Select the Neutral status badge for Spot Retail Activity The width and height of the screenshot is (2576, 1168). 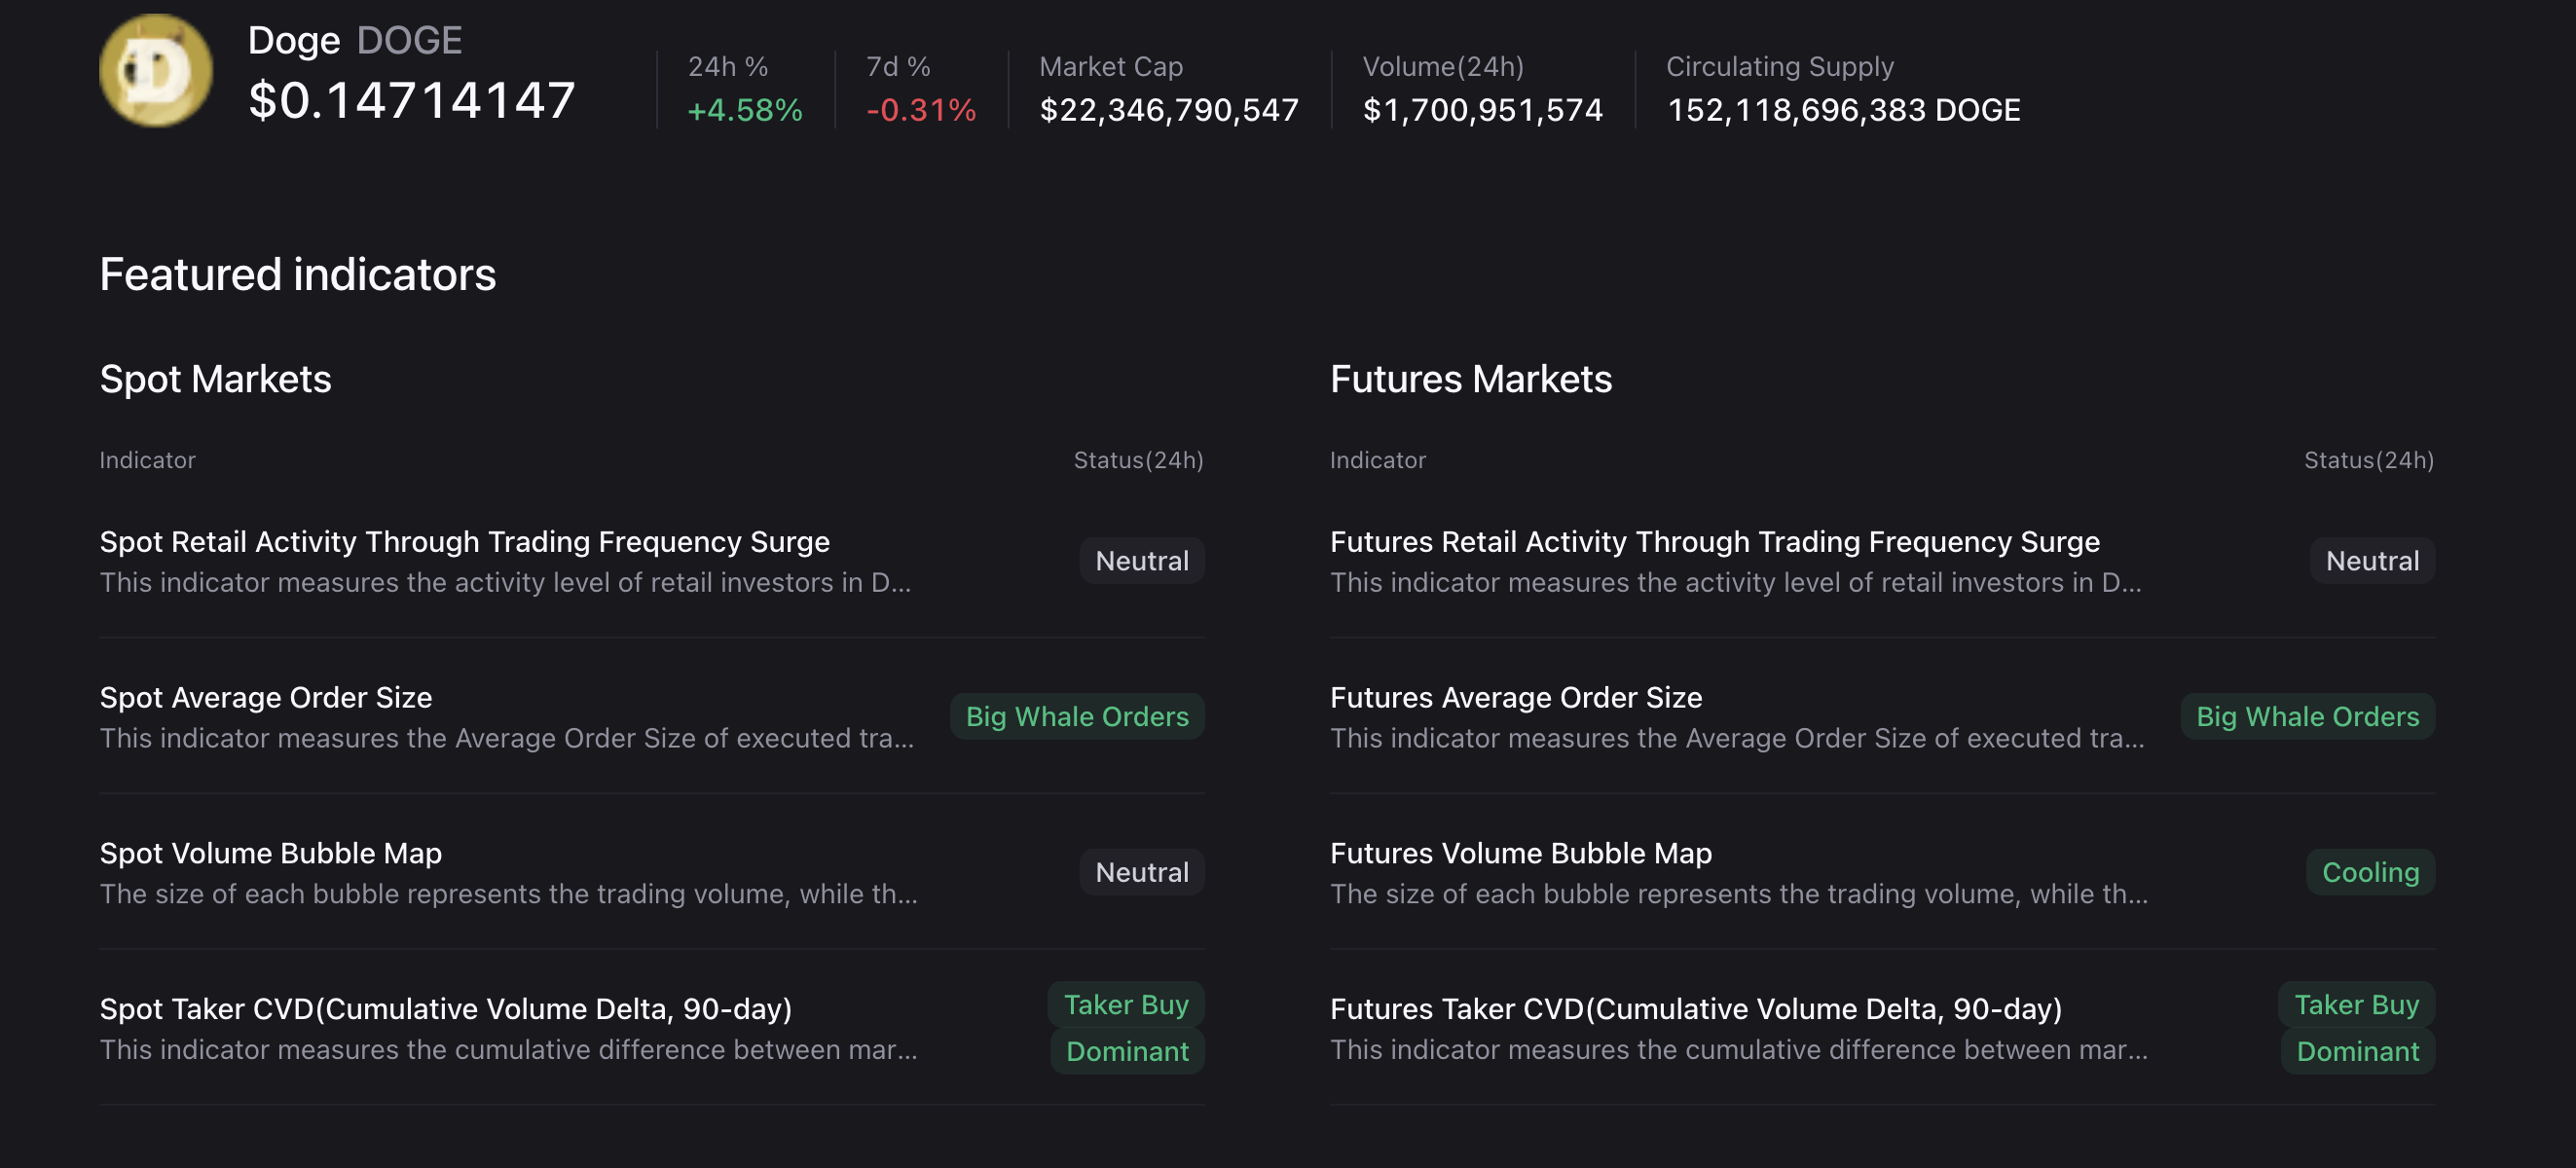(x=1141, y=560)
